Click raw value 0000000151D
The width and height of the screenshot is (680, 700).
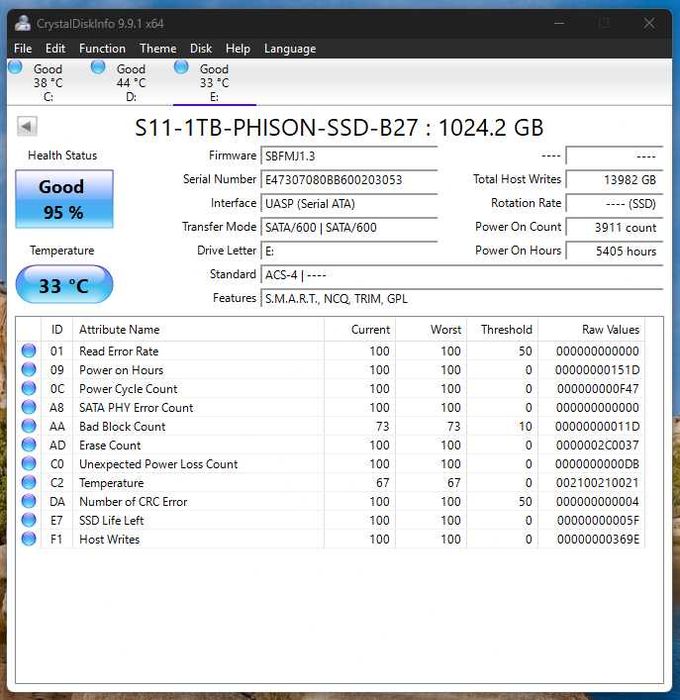pos(597,370)
